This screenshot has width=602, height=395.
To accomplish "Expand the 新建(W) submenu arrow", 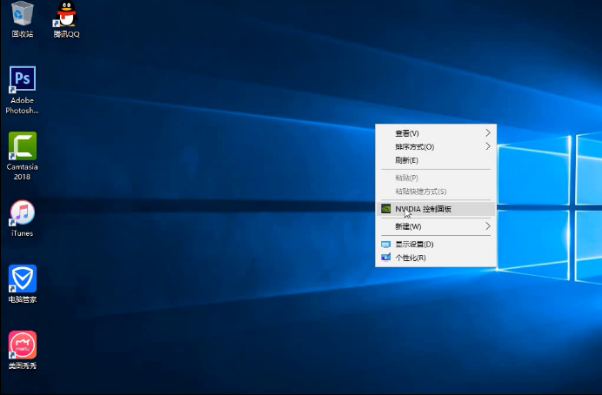I will point(488,226).
